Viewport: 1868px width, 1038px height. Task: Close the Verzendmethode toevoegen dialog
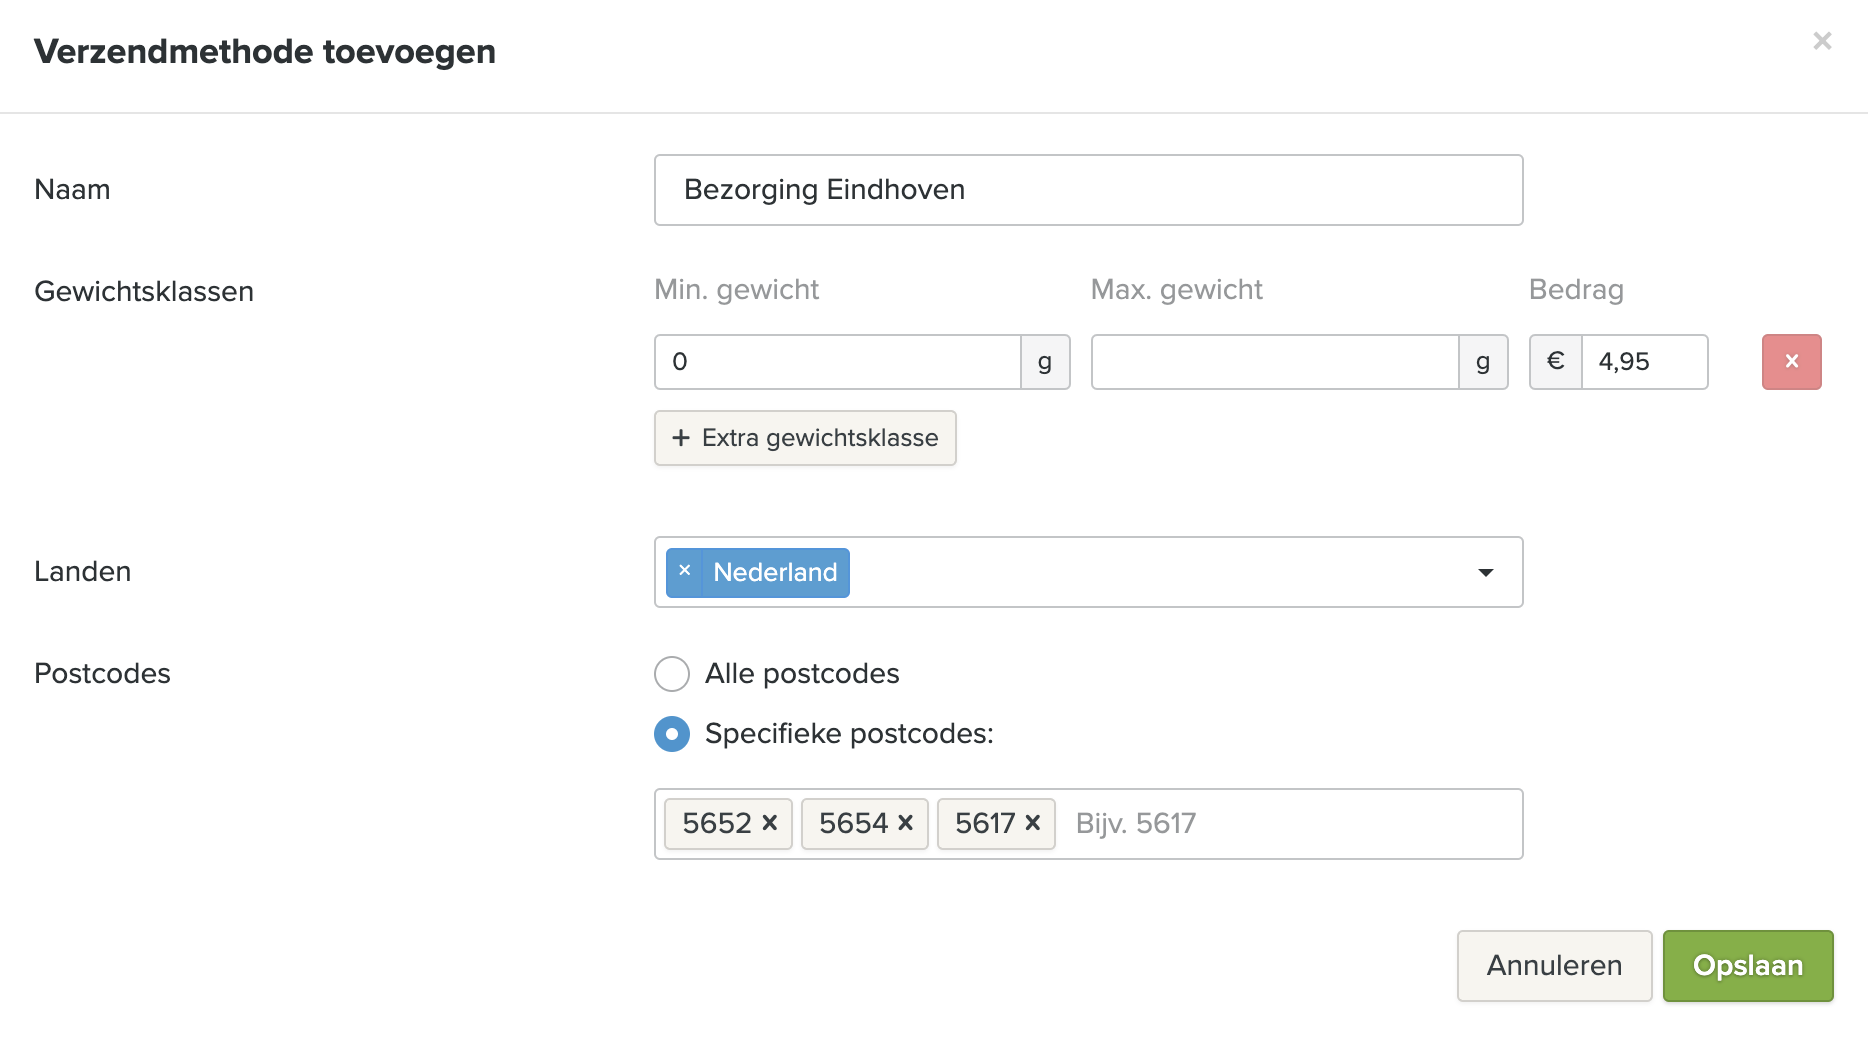tap(1822, 41)
